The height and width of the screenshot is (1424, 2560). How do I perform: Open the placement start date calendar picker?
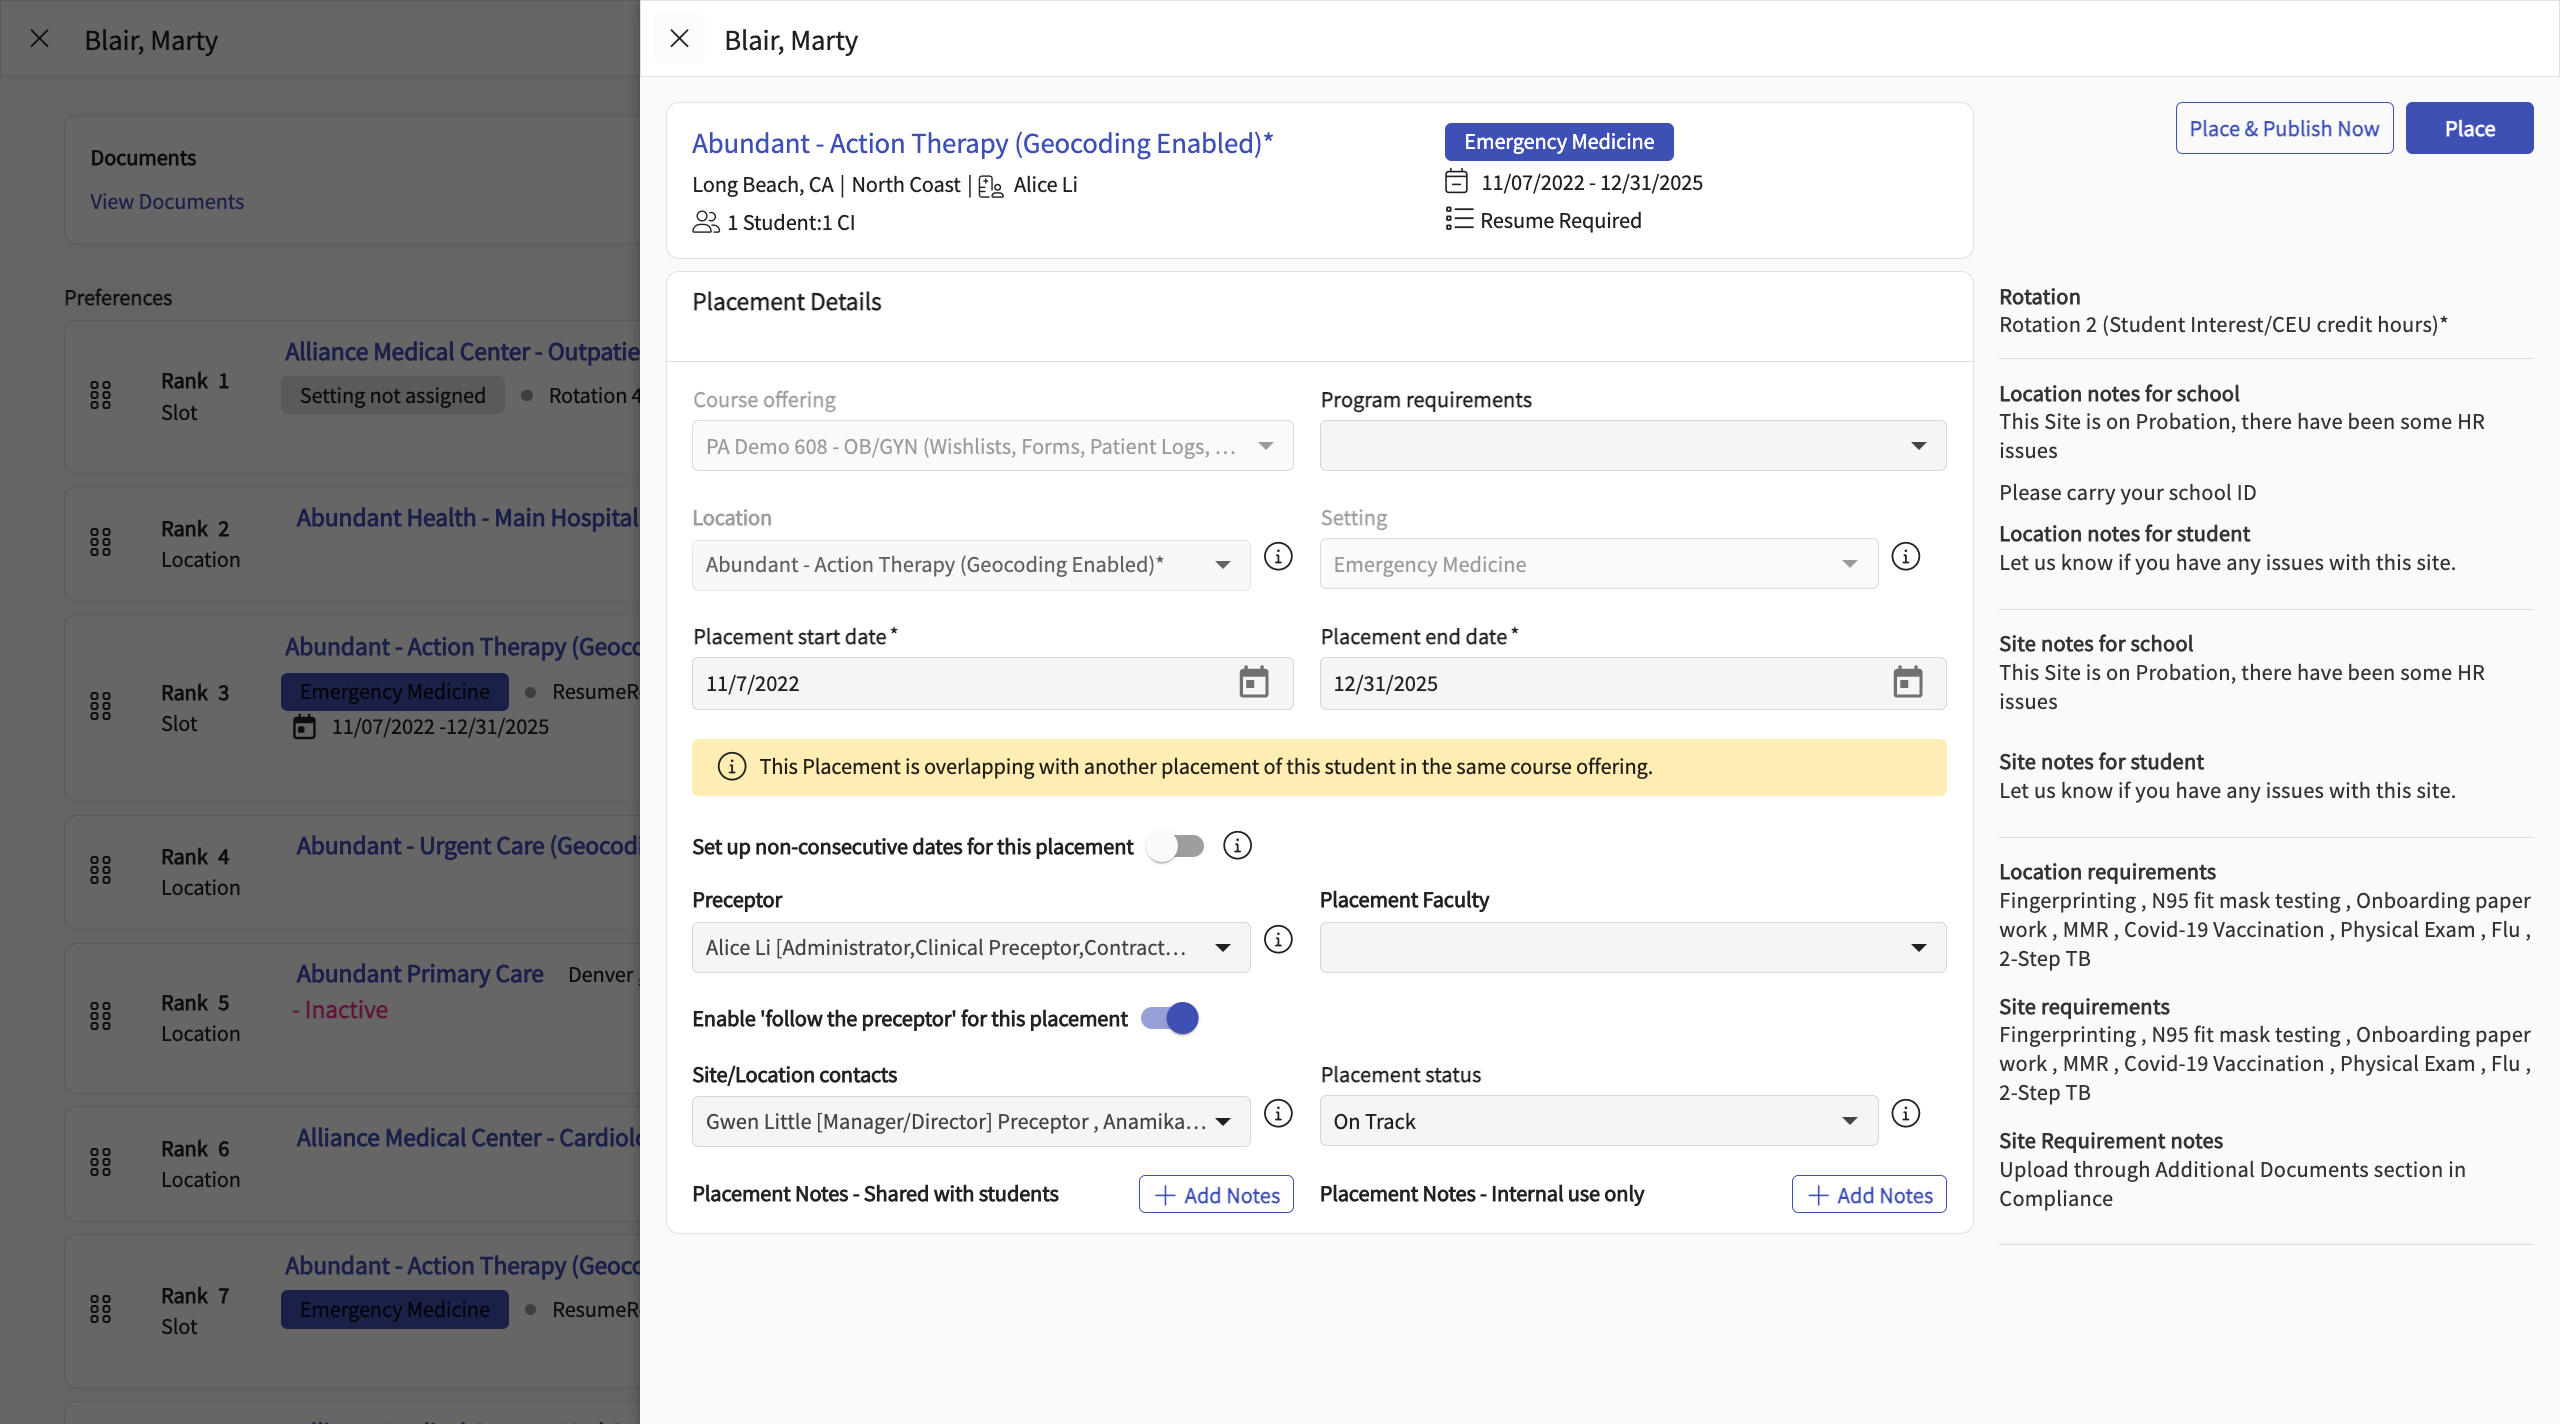[x=1253, y=683]
